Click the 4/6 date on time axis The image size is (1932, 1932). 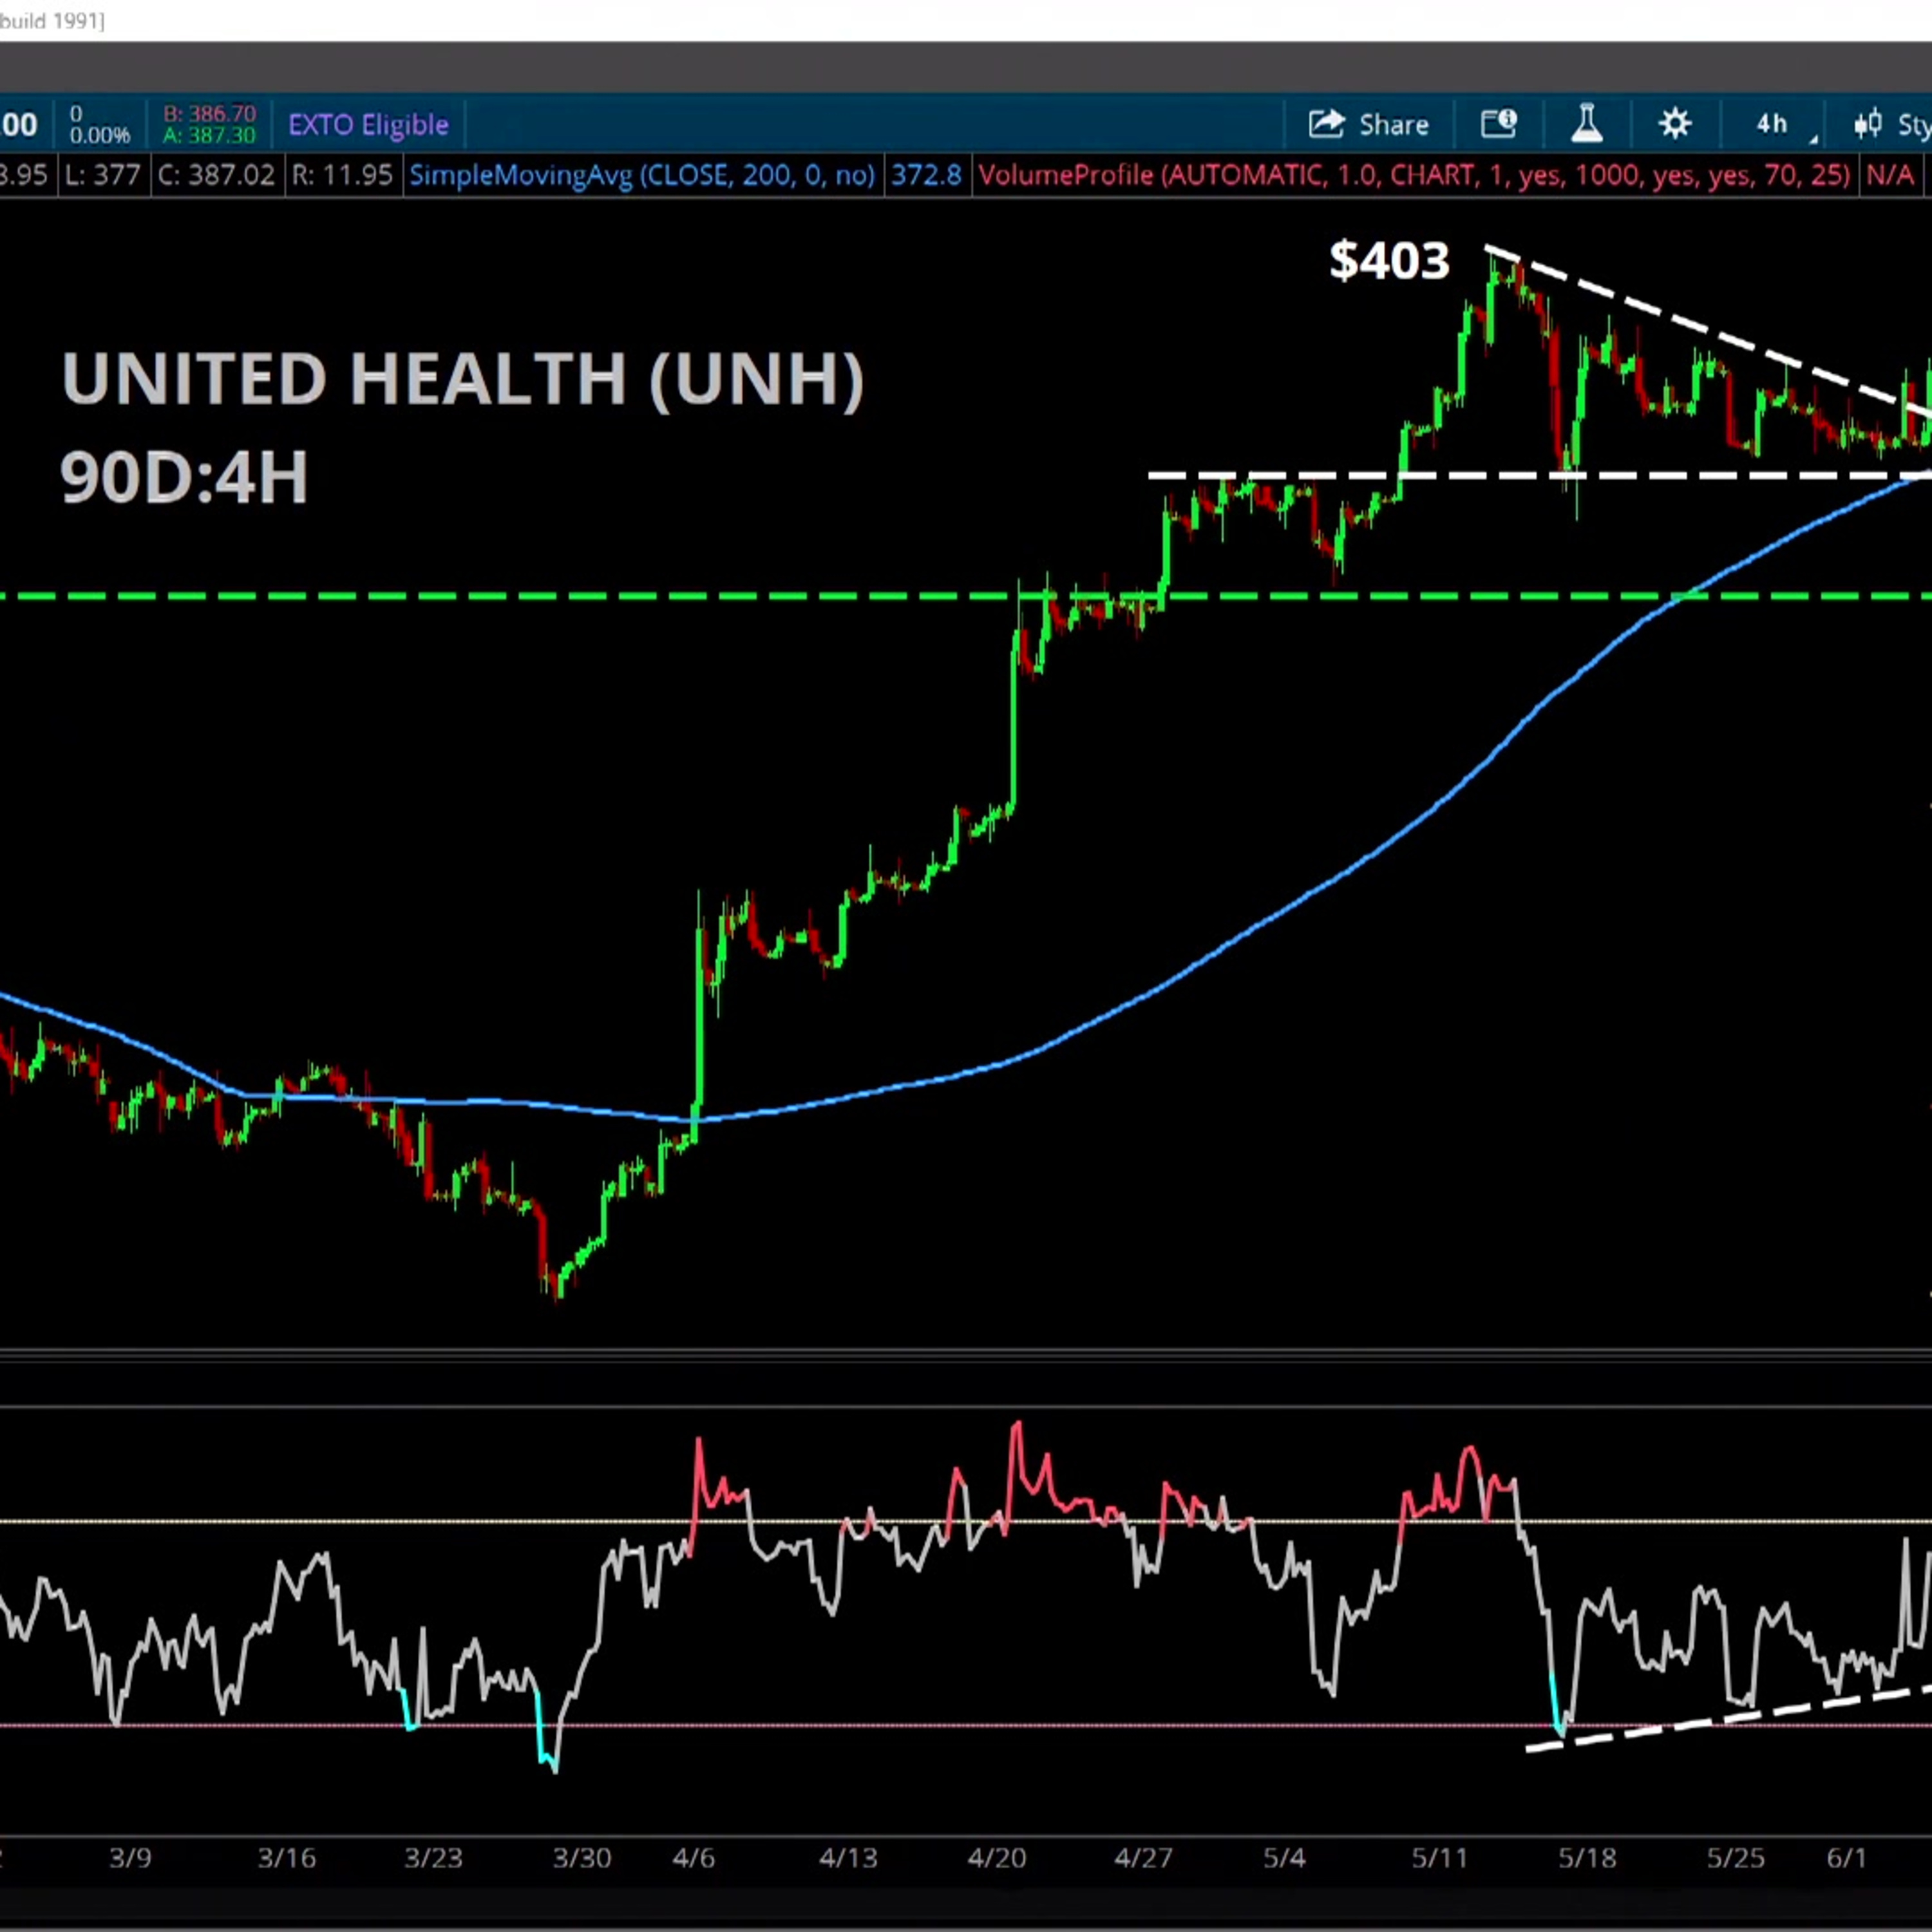(694, 1858)
